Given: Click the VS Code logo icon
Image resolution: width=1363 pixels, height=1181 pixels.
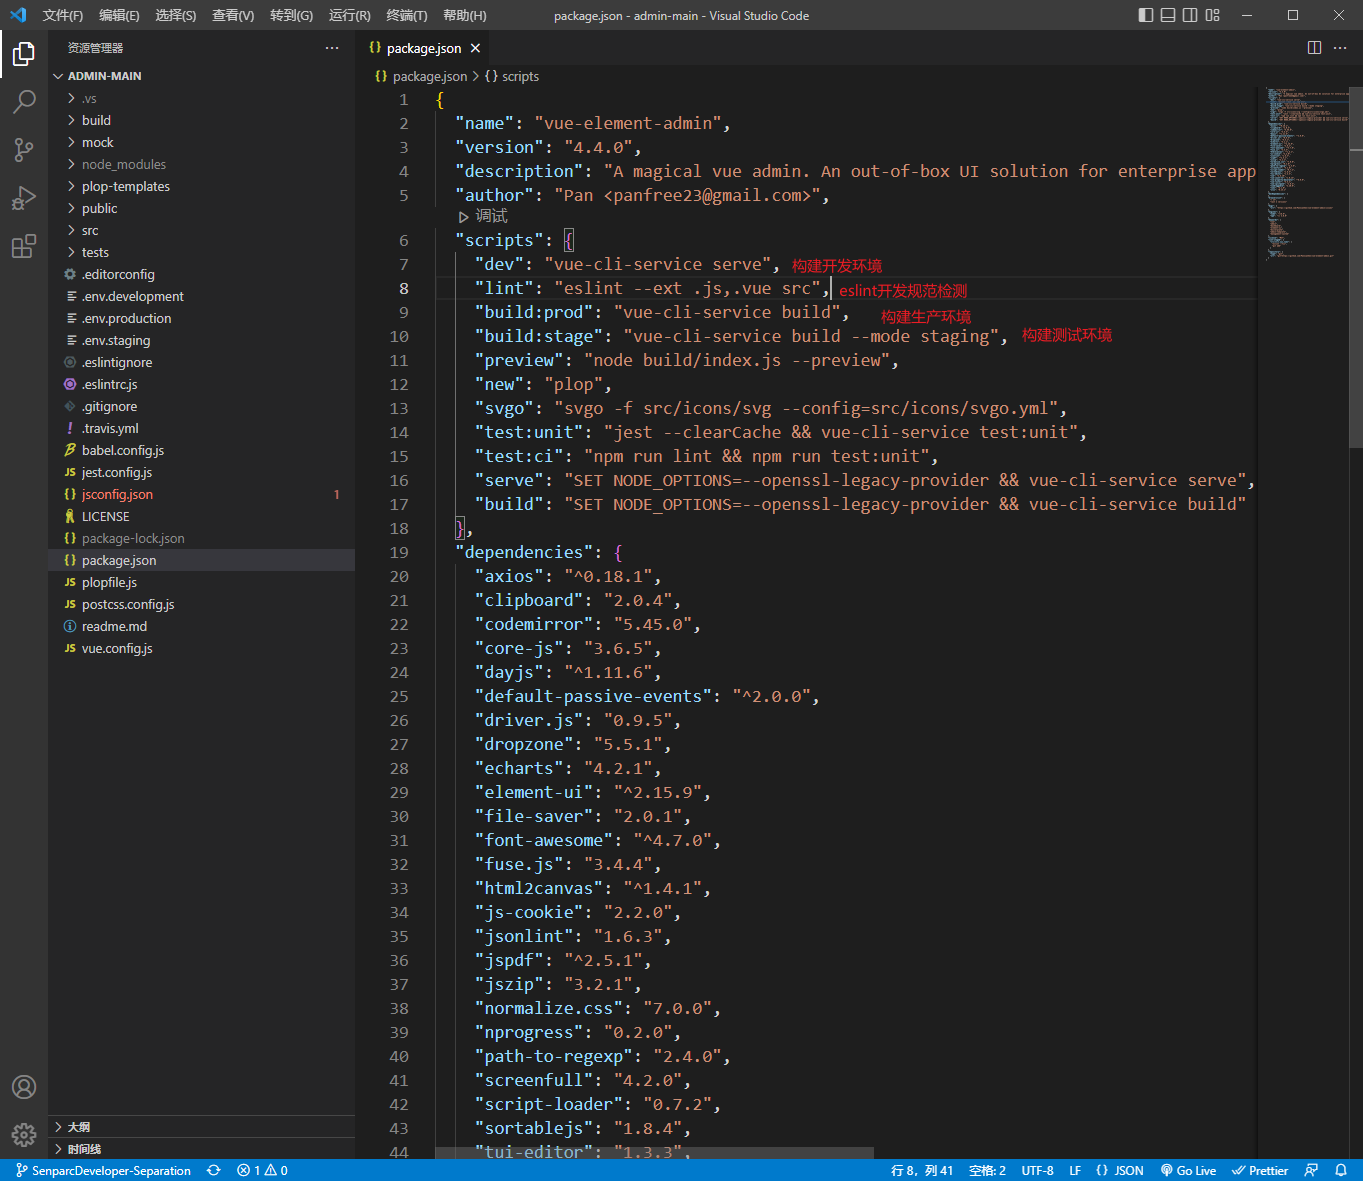Looking at the screenshot, I should pyautogui.click(x=17, y=15).
